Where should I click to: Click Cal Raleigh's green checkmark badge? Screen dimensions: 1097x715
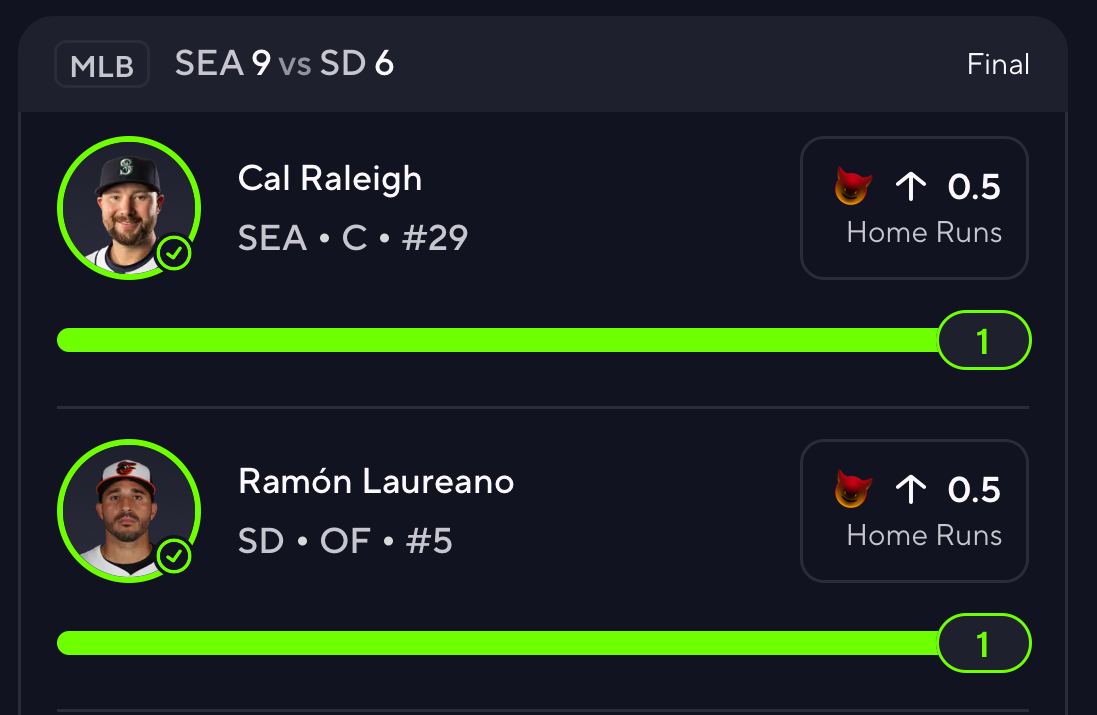pyautogui.click(x=175, y=254)
